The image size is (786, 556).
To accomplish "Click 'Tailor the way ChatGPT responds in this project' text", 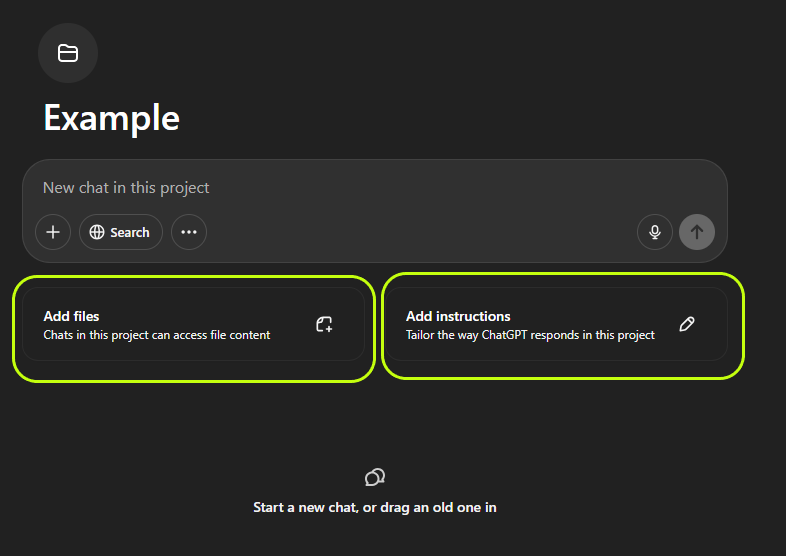I will click(530, 335).
